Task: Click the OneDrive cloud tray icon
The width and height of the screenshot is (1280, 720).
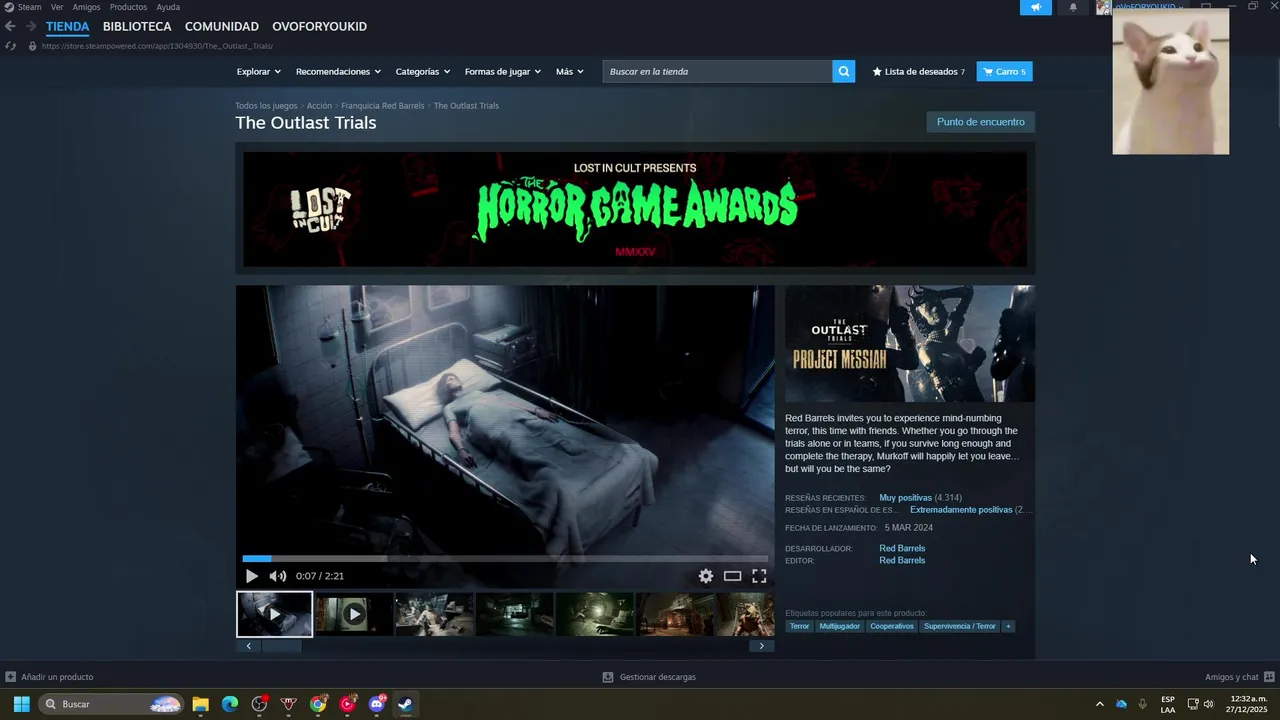Action: point(1121,704)
